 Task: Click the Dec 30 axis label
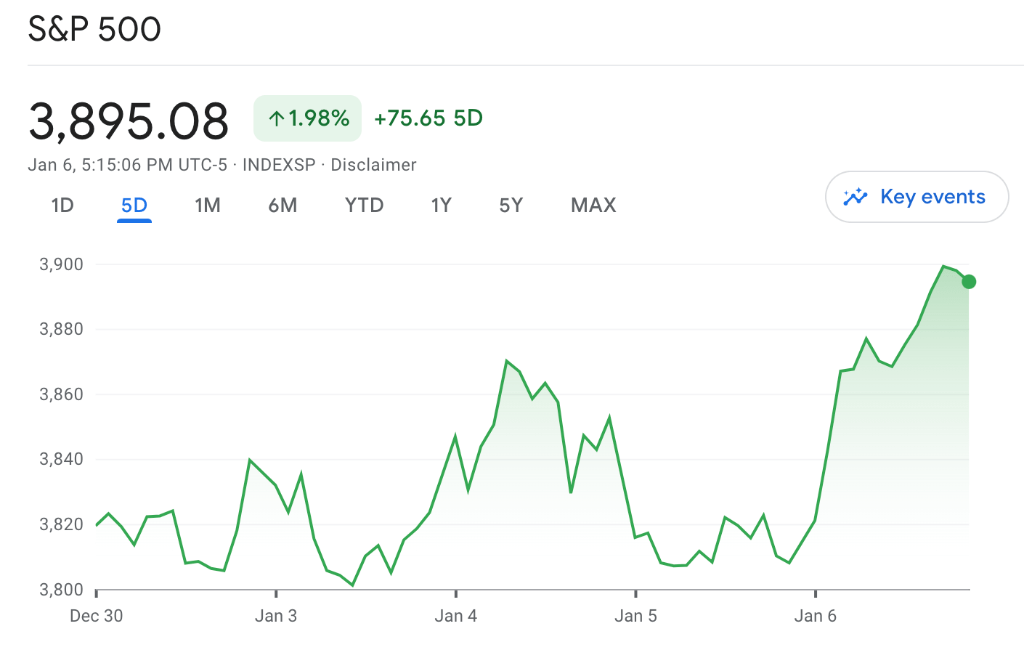[96, 616]
